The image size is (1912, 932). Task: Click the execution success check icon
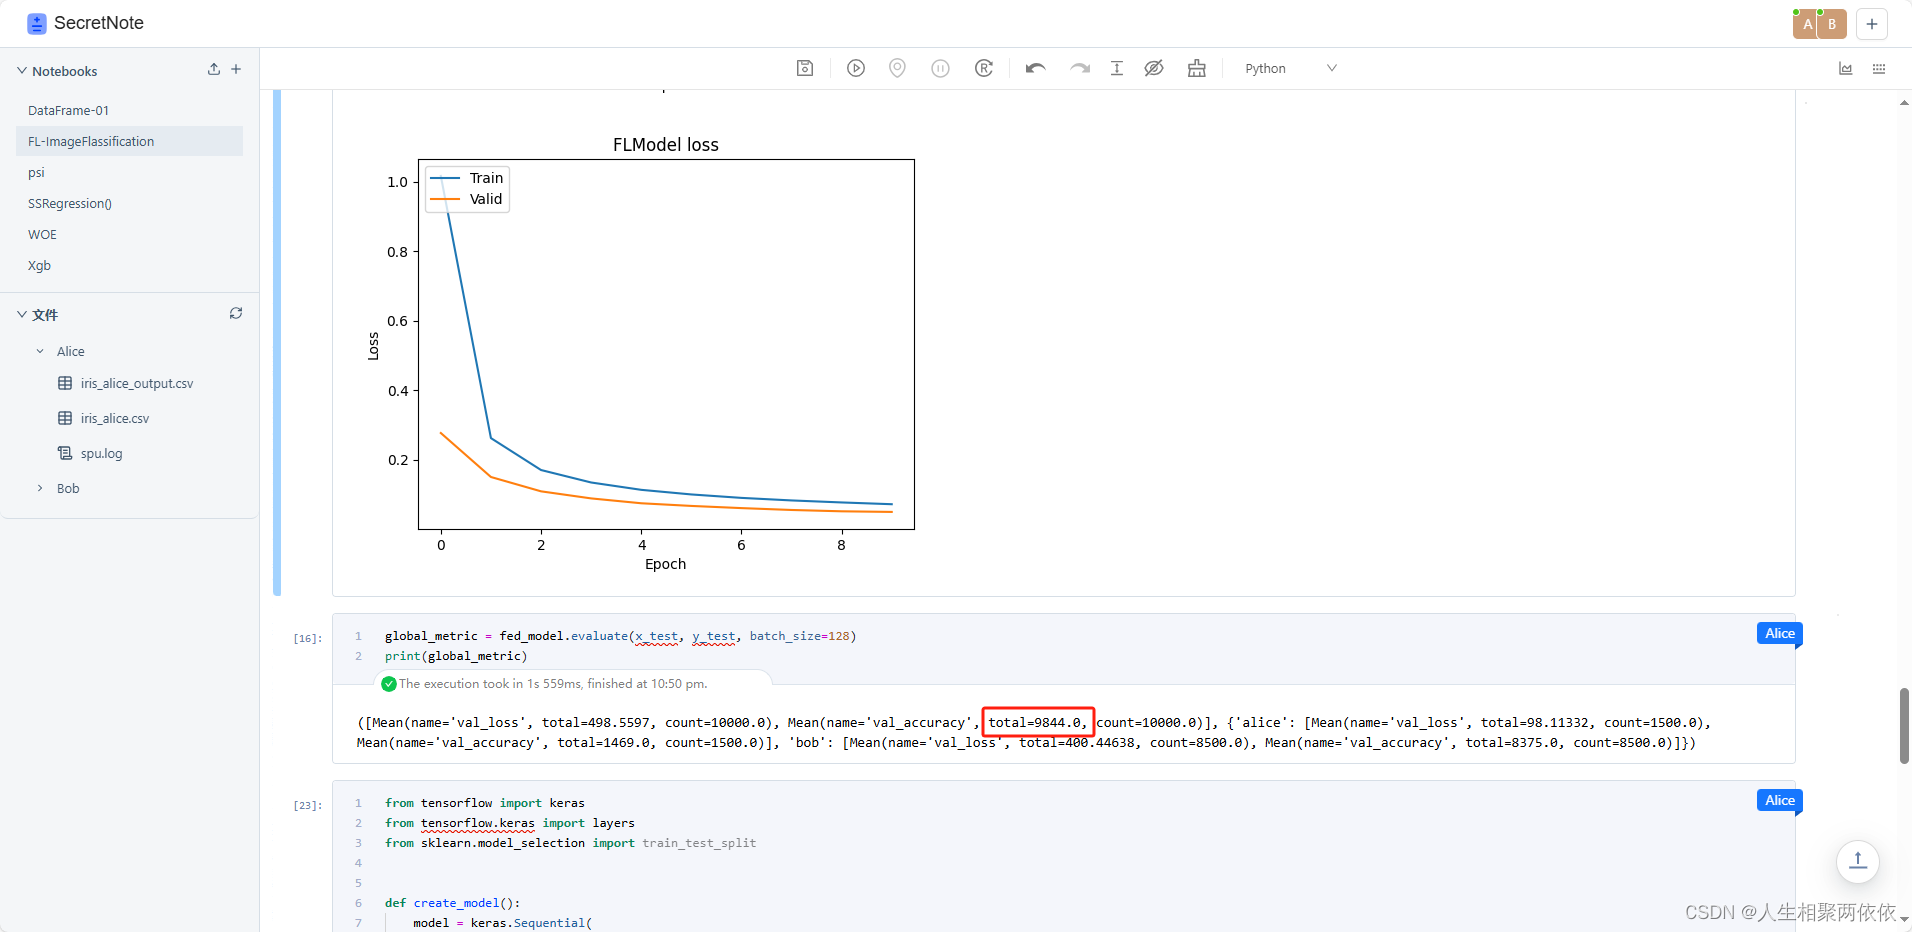(389, 684)
